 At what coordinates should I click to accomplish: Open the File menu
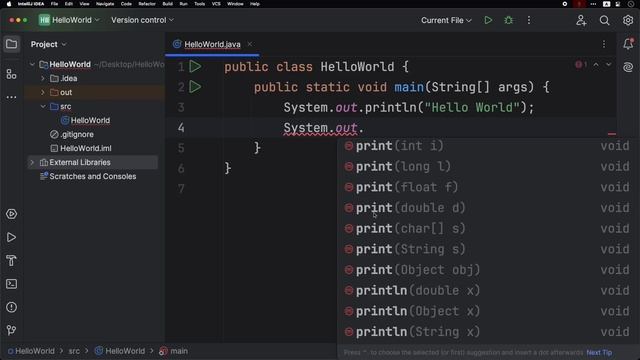(x=54, y=4)
